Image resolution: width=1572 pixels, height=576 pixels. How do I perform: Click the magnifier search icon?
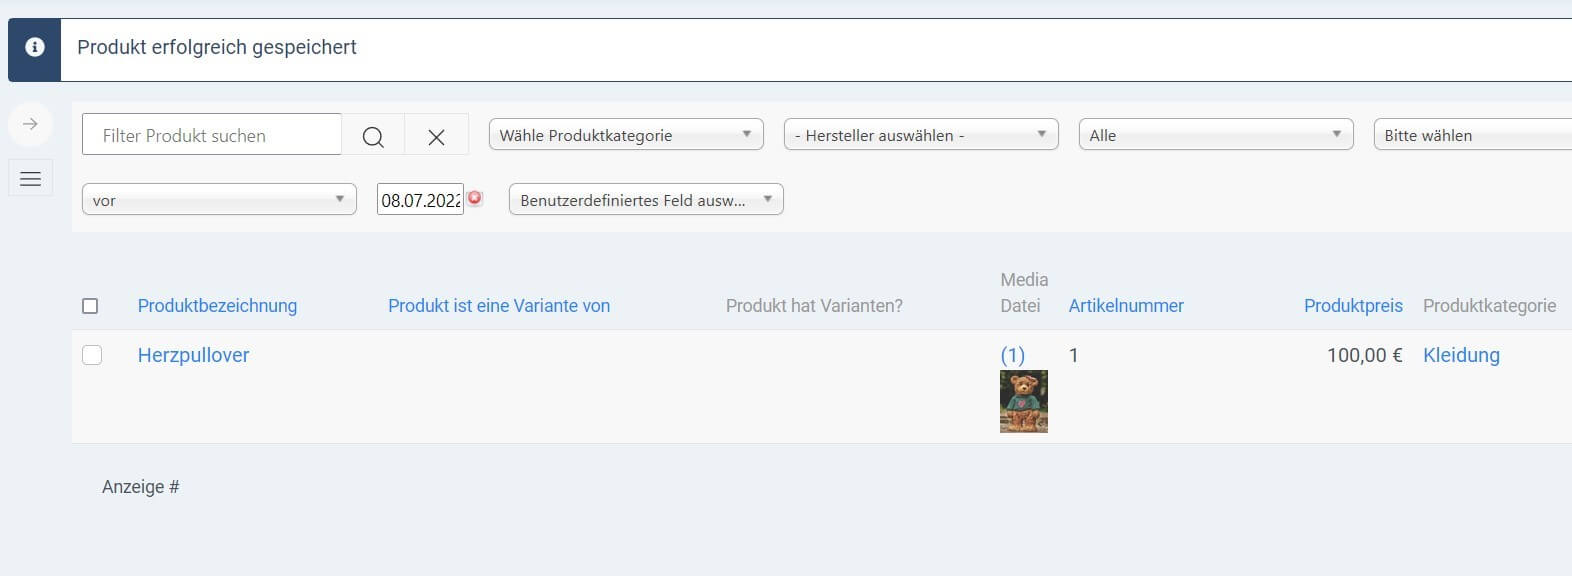[373, 136]
